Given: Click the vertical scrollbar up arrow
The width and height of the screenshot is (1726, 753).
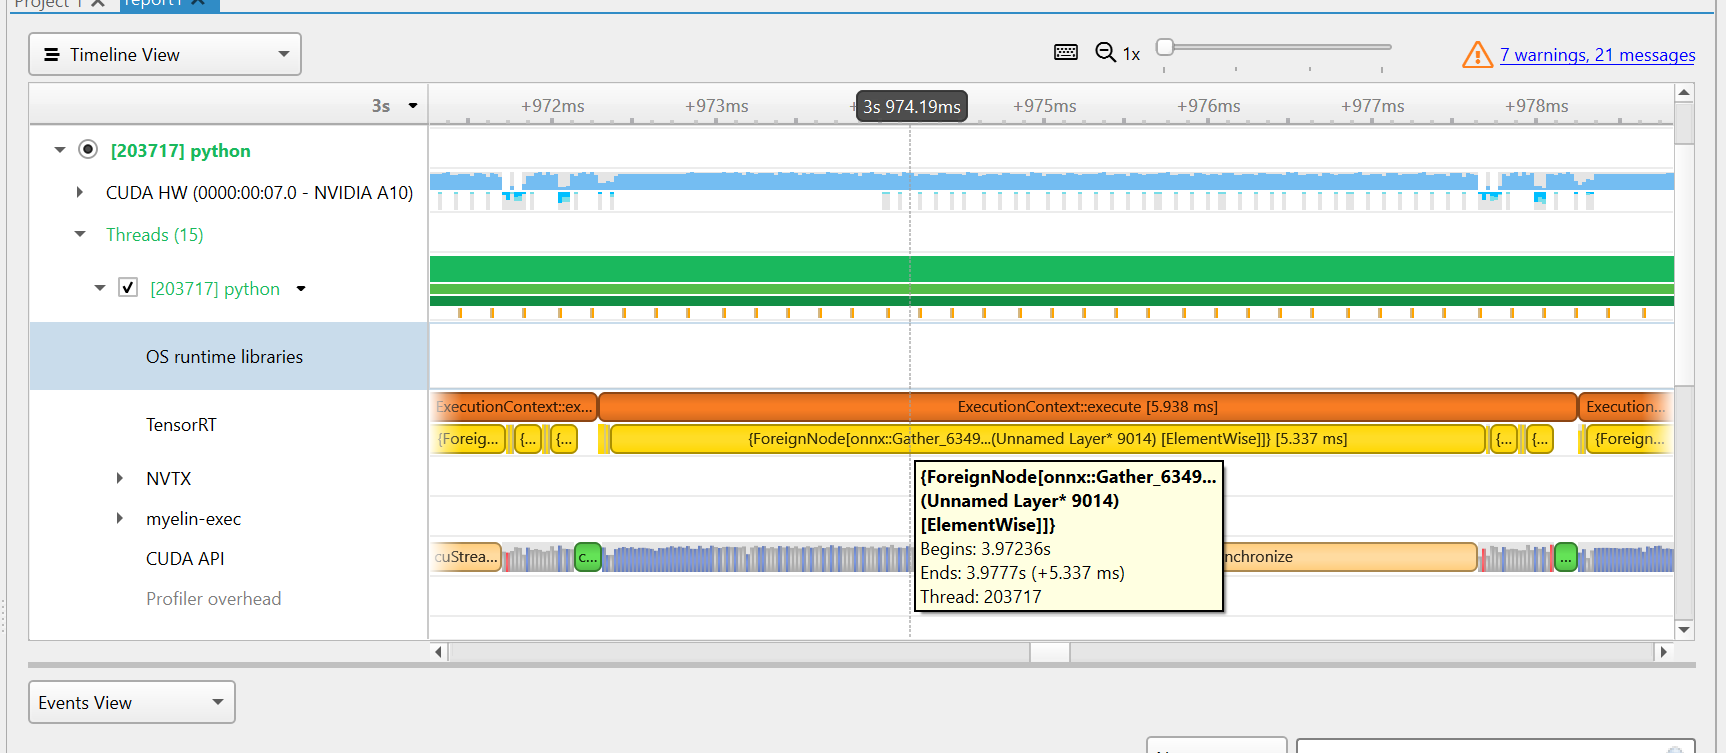Looking at the screenshot, I should (1684, 92).
